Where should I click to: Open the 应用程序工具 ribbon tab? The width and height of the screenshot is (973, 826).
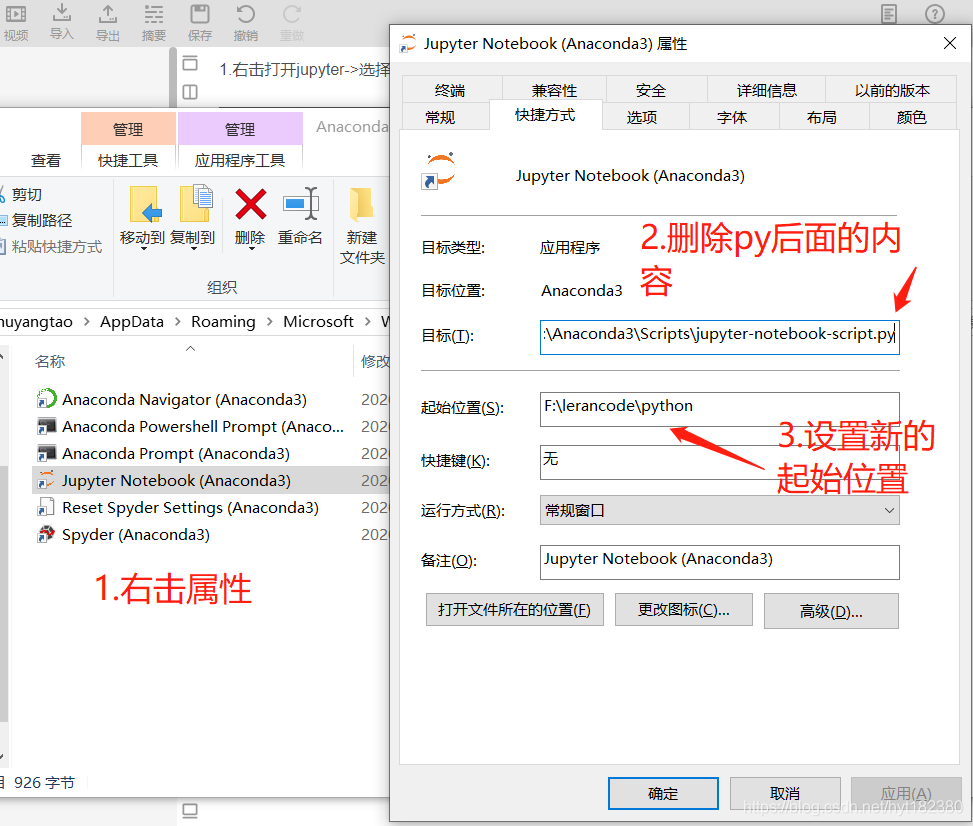coord(240,161)
